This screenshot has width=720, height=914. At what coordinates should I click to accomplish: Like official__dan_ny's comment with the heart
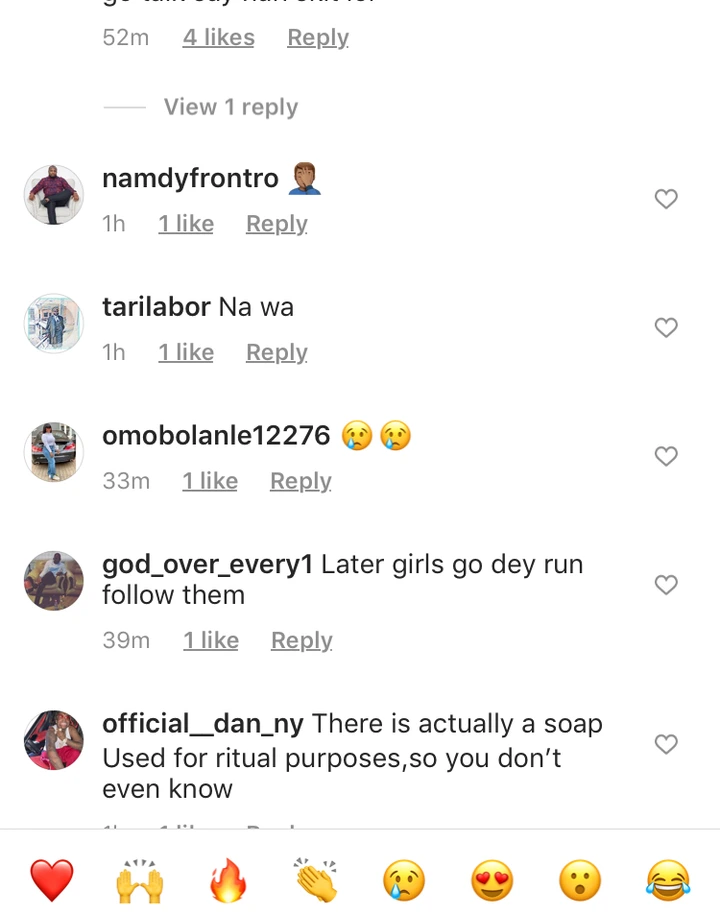pyautogui.click(x=666, y=744)
